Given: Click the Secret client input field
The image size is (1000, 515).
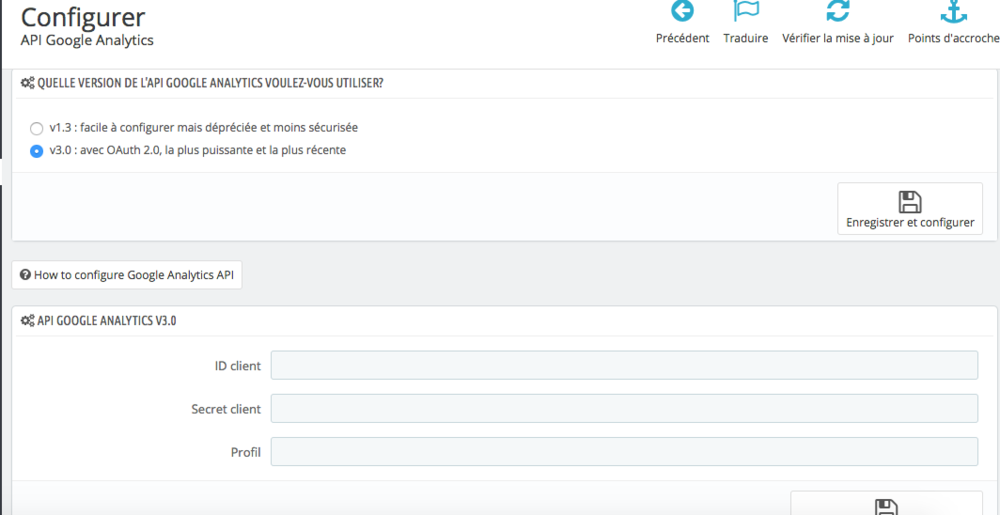Looking at the screenshot, I should 624,409.
